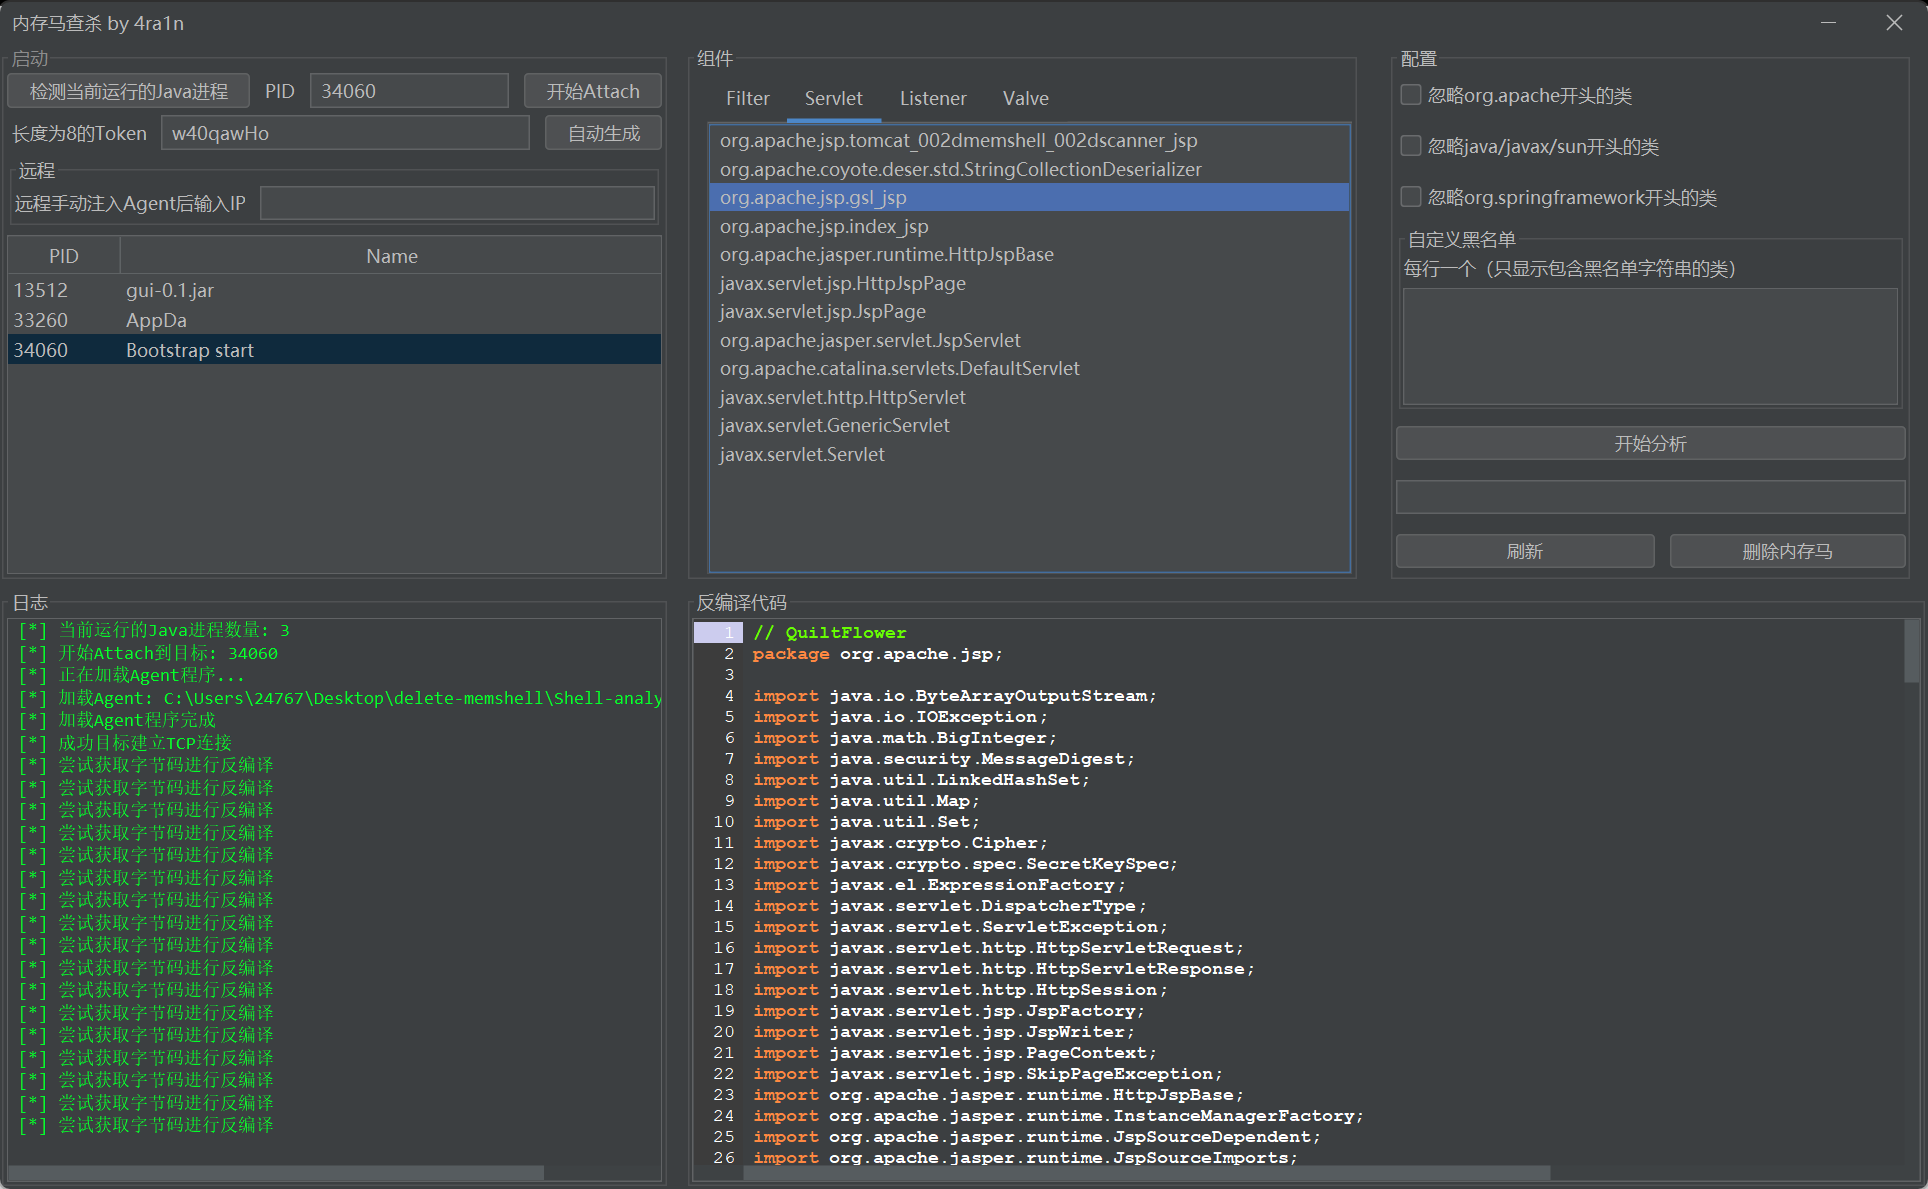Click the 刷新 refresh button
Screen dimensions: 1928x1189
point(1524,551)
